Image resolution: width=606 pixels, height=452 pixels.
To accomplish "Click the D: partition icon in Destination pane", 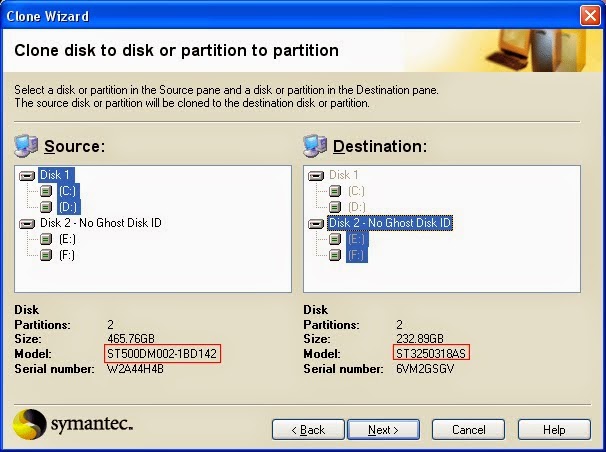I will 335,207.
